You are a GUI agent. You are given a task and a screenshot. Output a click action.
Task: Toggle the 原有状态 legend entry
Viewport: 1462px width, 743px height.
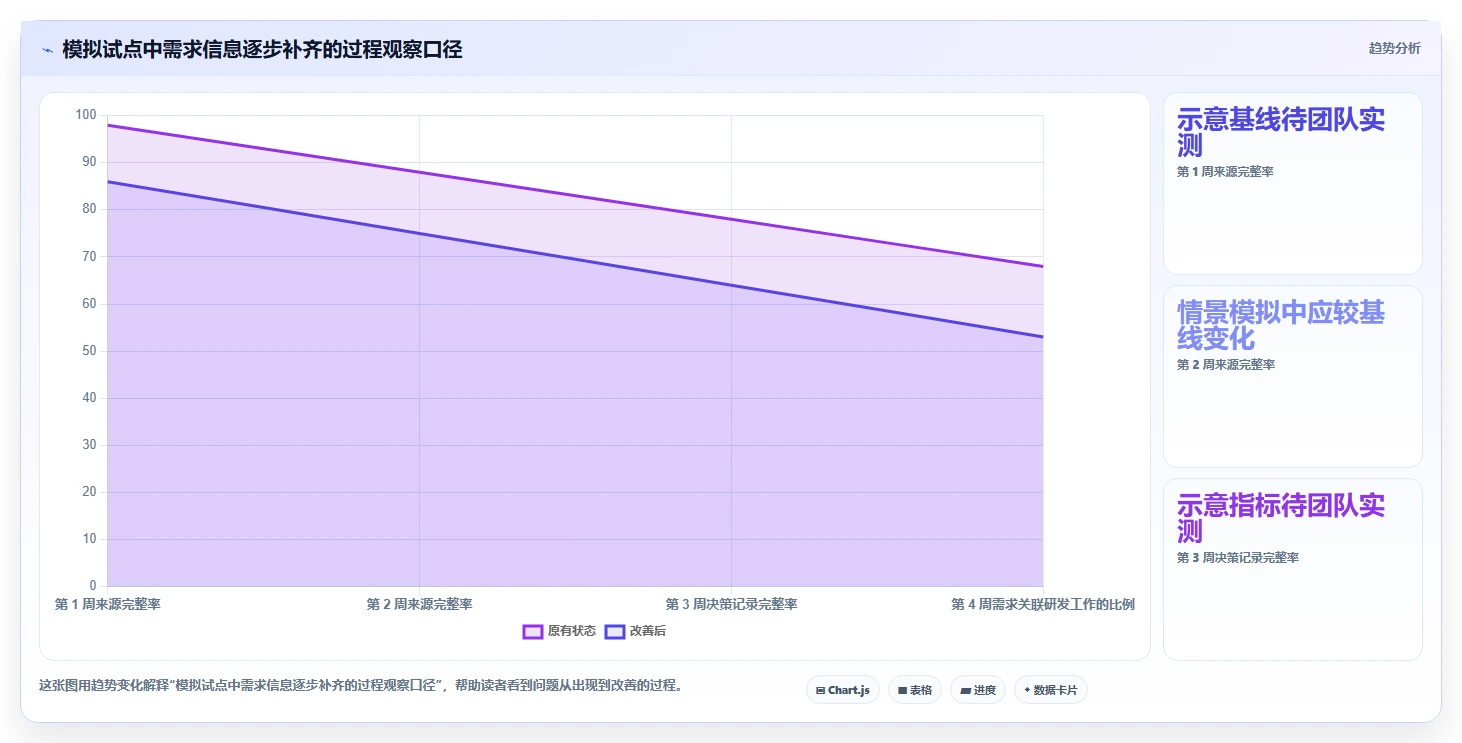[x=560, y=631]
